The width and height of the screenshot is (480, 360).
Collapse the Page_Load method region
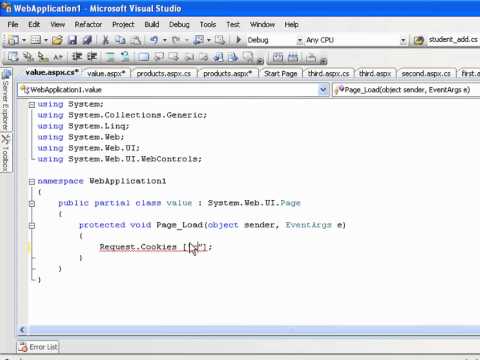coord(32,226)
